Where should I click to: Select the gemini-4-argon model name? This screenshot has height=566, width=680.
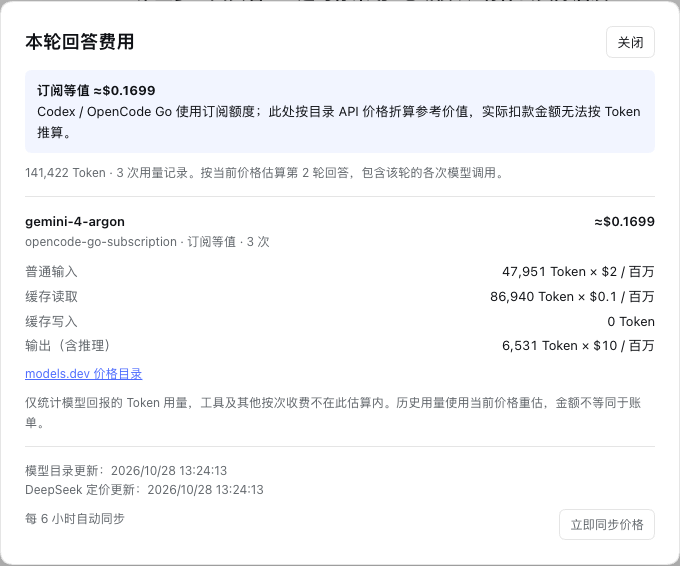(75, 222)
